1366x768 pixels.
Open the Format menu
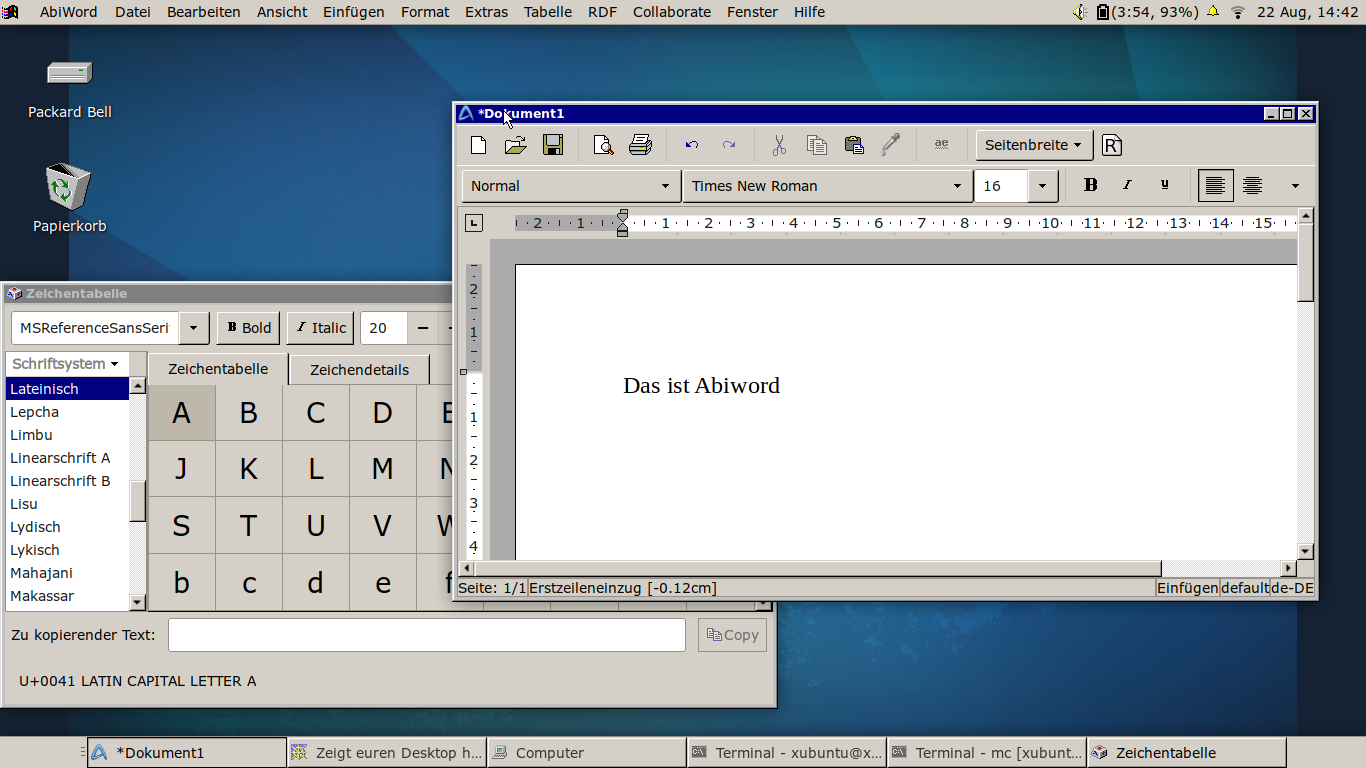[x=425, y=12]
